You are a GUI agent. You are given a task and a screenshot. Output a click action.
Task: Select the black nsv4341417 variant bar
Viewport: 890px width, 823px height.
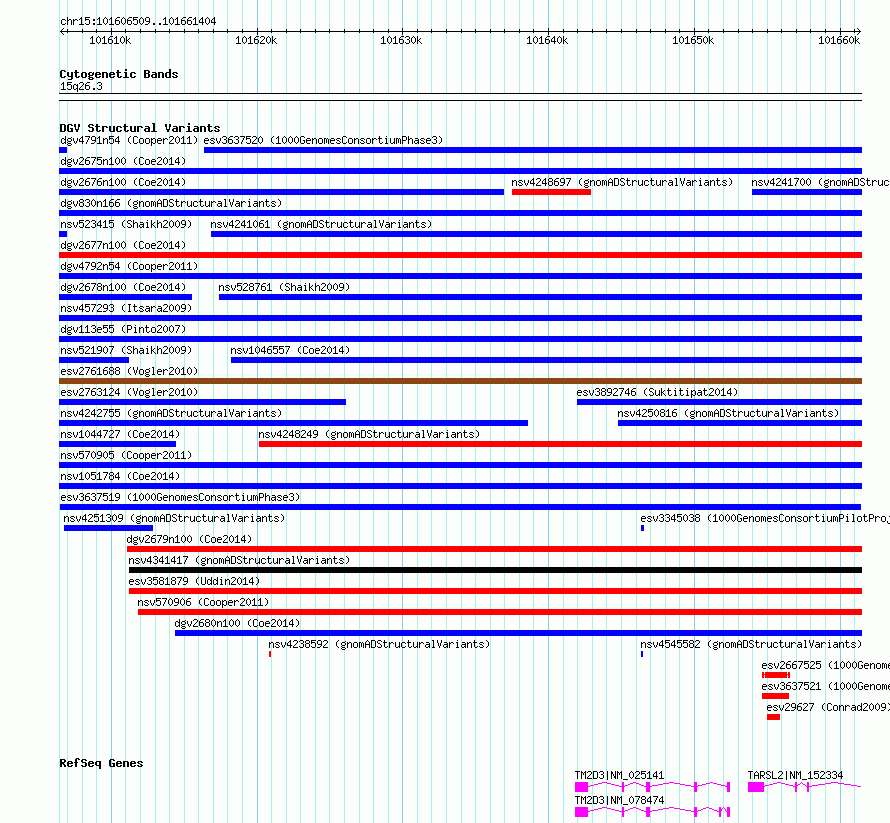496,570
